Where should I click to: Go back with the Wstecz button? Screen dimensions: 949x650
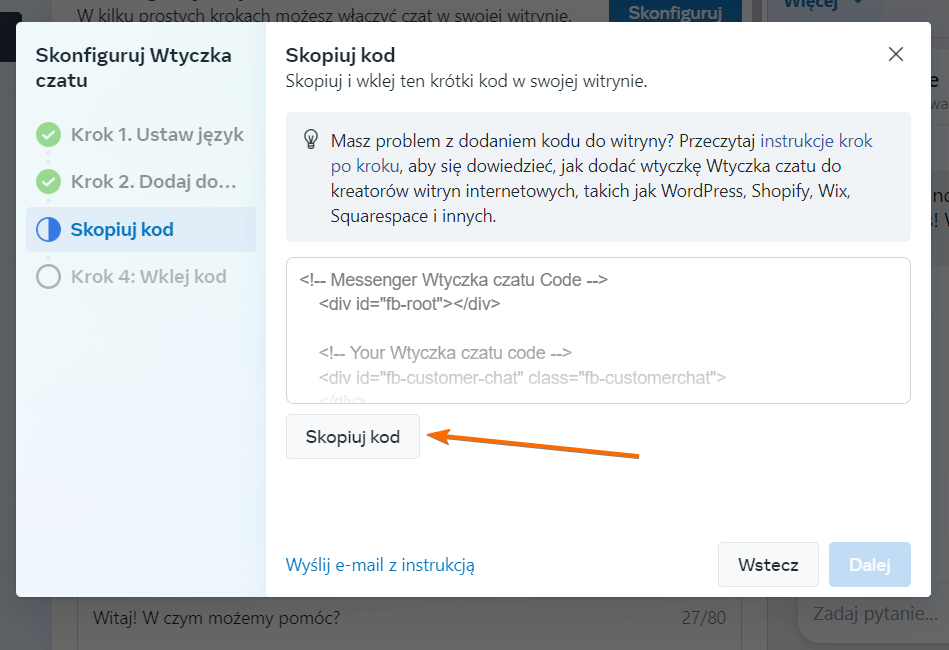click(x=768, y=565)
